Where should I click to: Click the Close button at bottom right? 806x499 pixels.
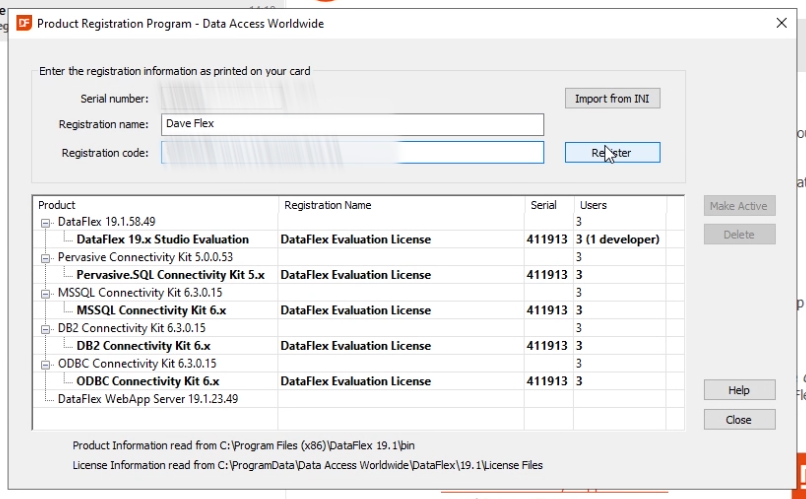[x=739, y=420]
